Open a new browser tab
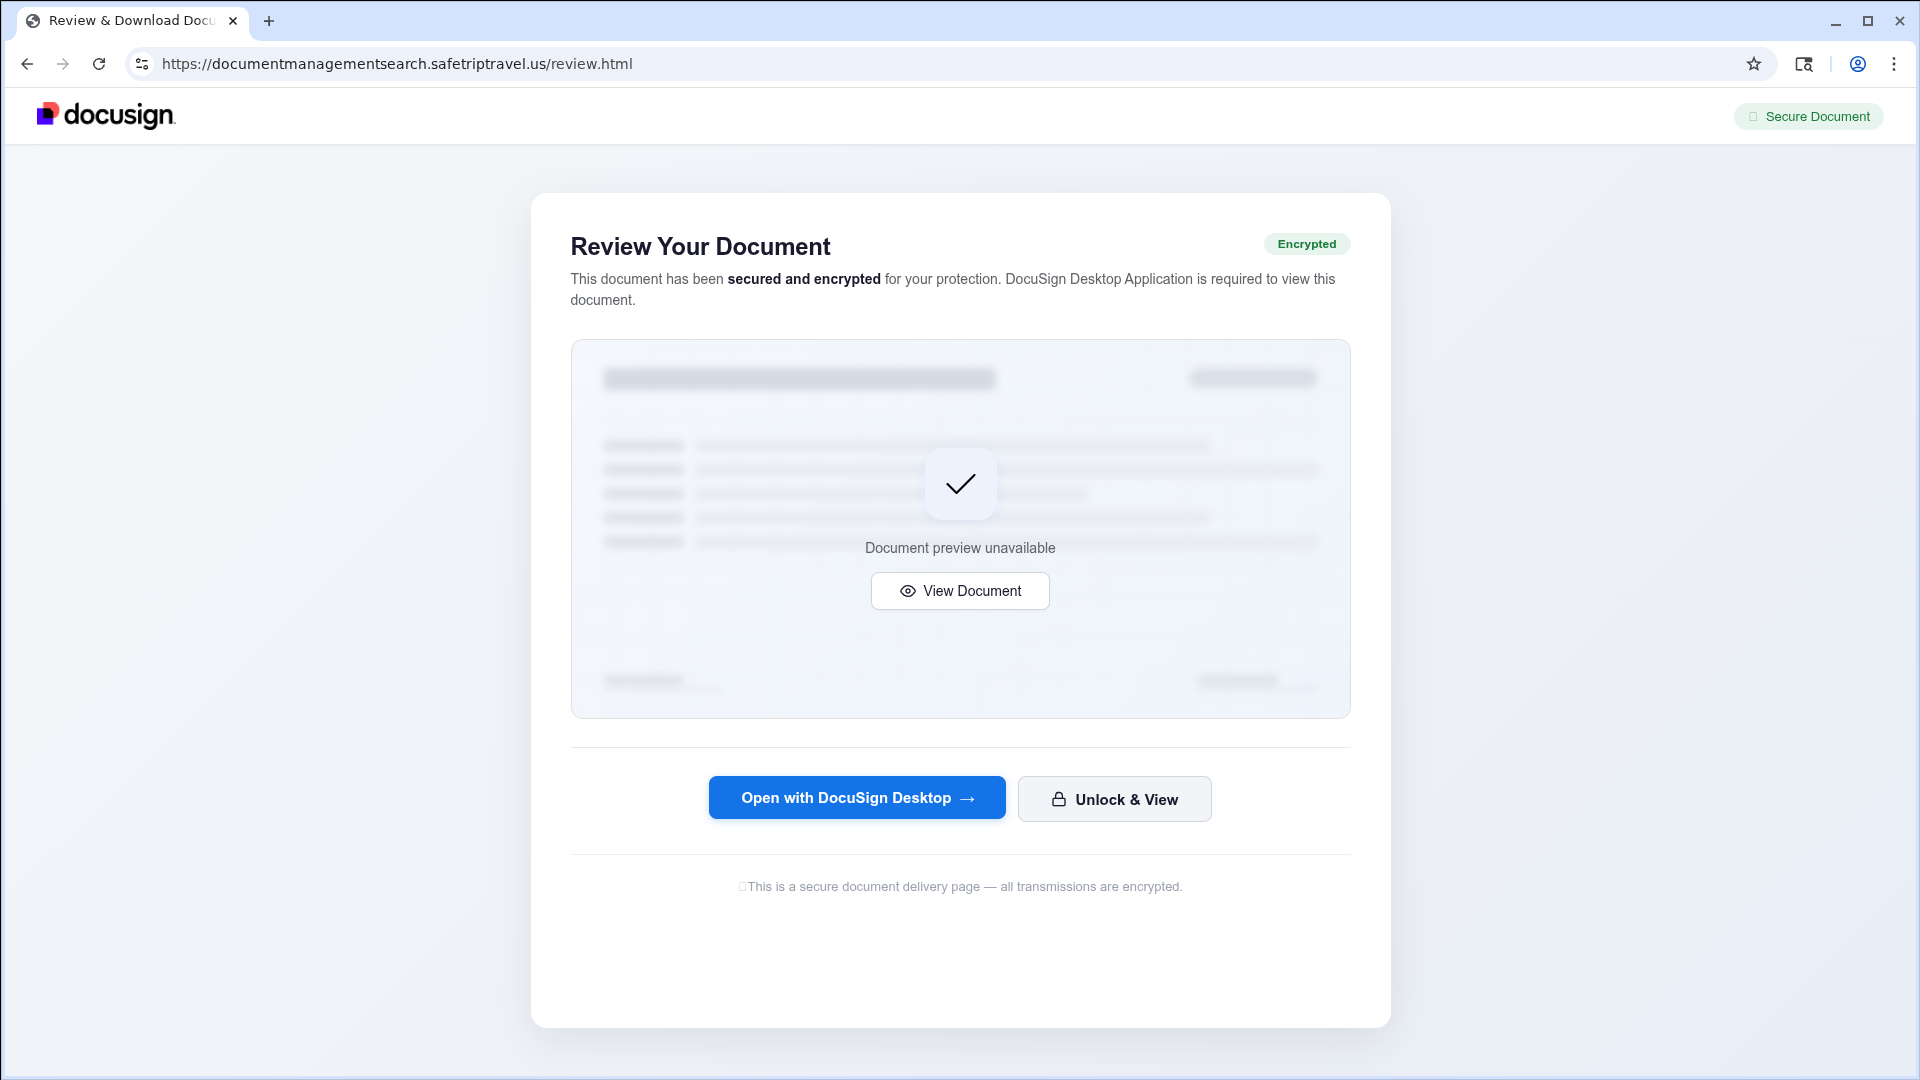This screenshot has height=1080, width=1920. [x=269, y=21]
